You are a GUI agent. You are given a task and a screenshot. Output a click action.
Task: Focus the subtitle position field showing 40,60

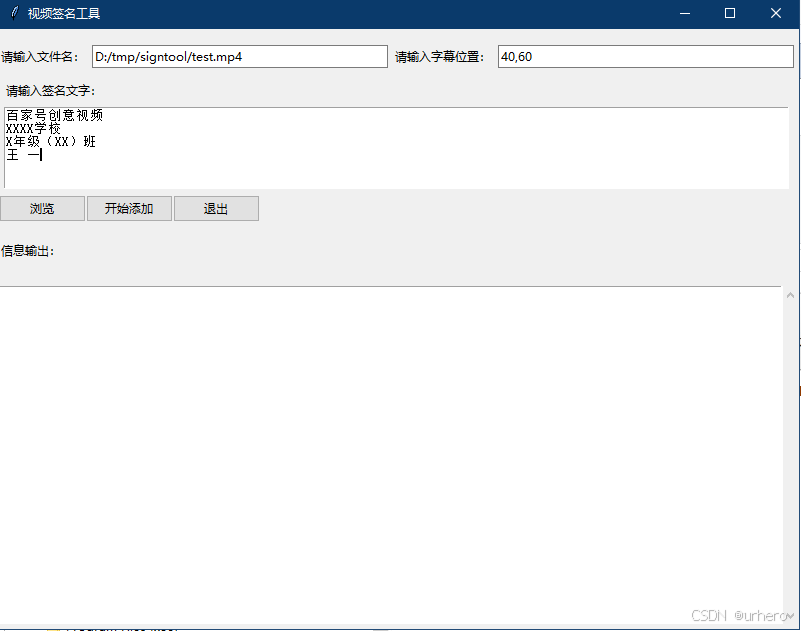(x=646, y=57)
